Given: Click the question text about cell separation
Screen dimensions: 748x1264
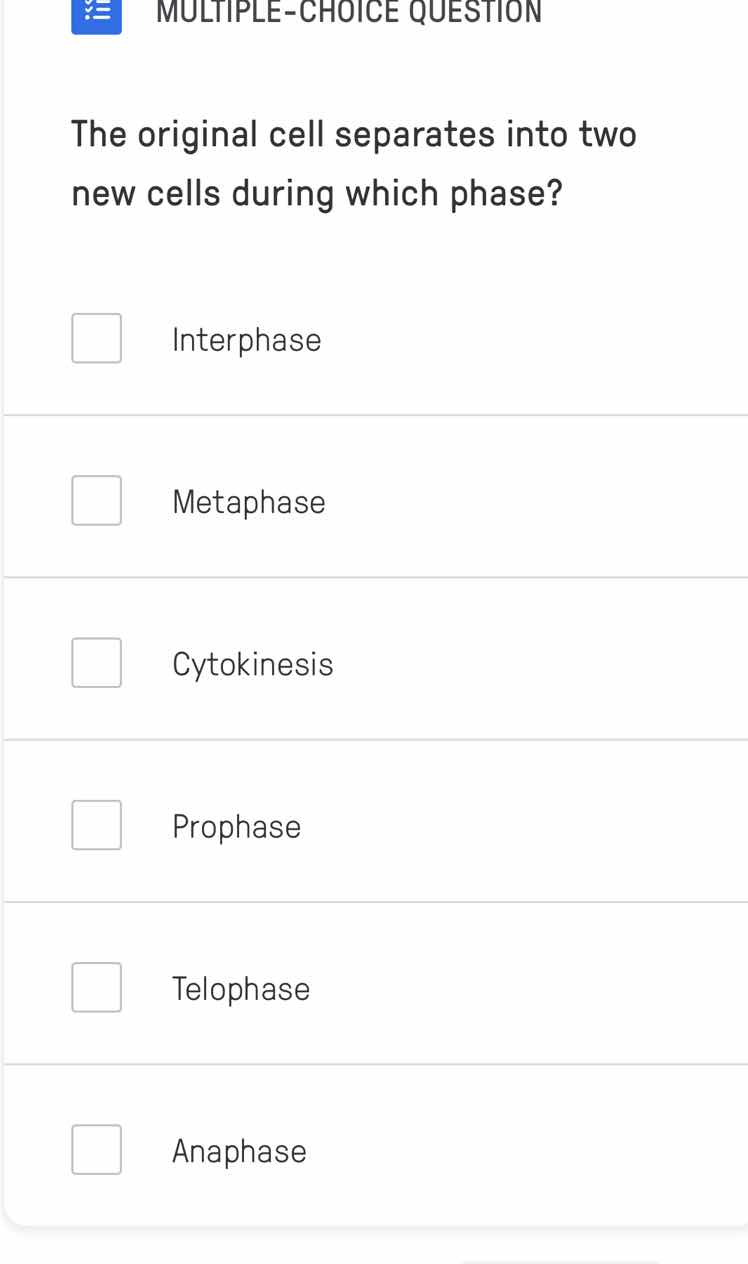Looking at the screenshot, I should click(354, 163).
